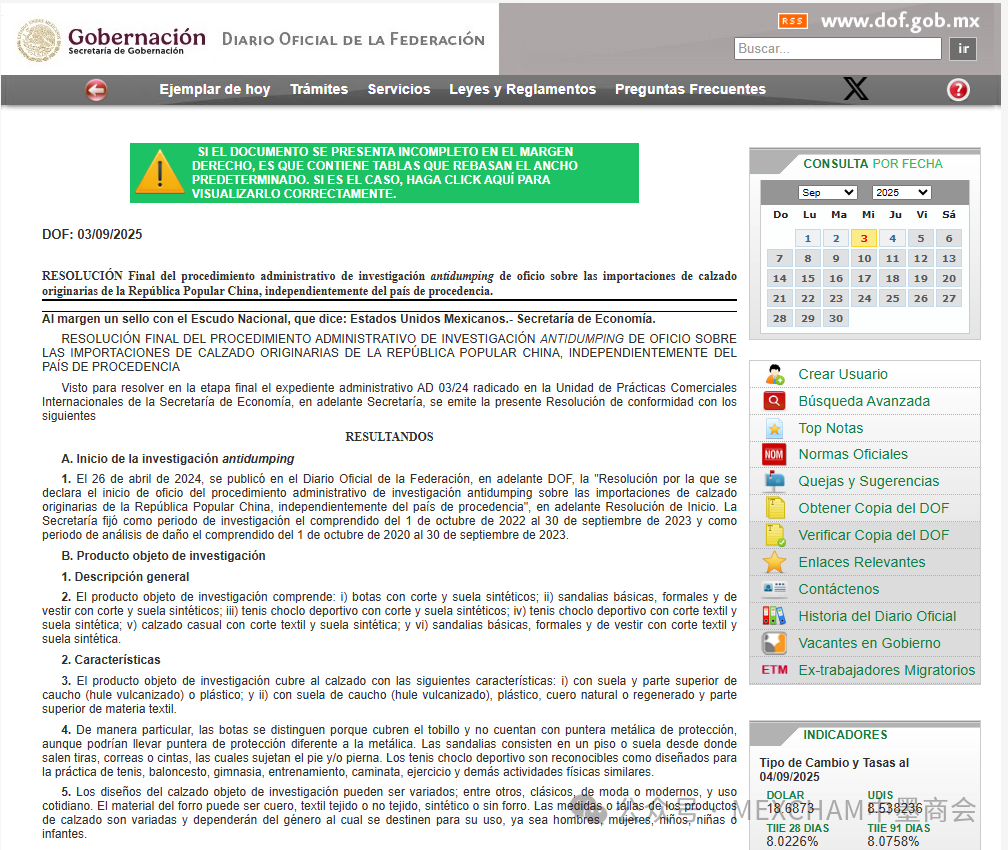This screenshot has width=1008, height=850.
Task: Click the red help question mark icon
Action: [958, 90]
